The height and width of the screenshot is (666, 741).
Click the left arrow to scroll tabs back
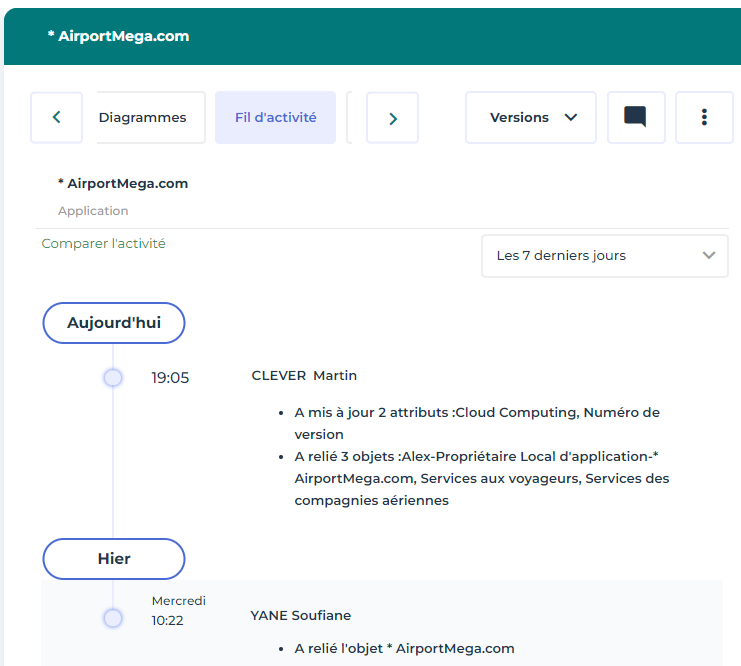56,118
